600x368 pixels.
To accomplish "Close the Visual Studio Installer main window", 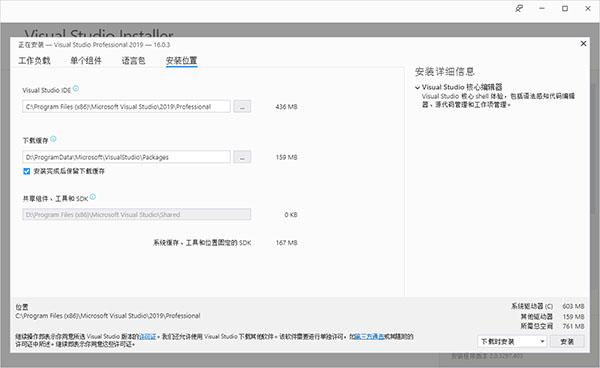I will click(x=588, y=8).
